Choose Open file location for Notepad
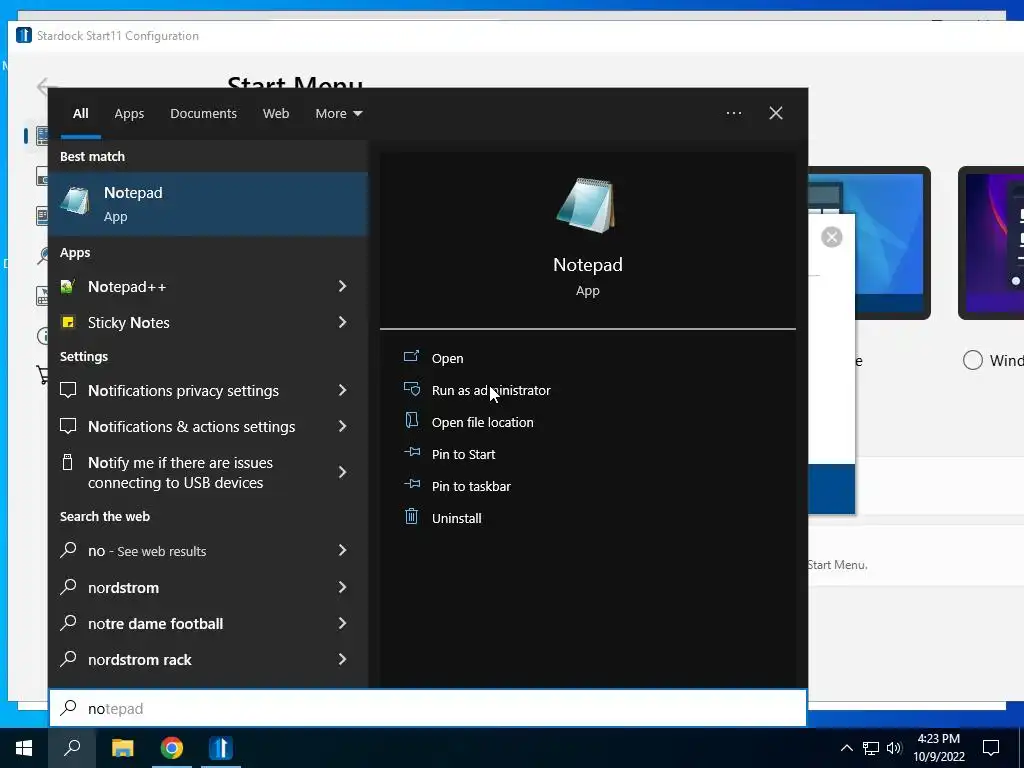 point(483,422)
